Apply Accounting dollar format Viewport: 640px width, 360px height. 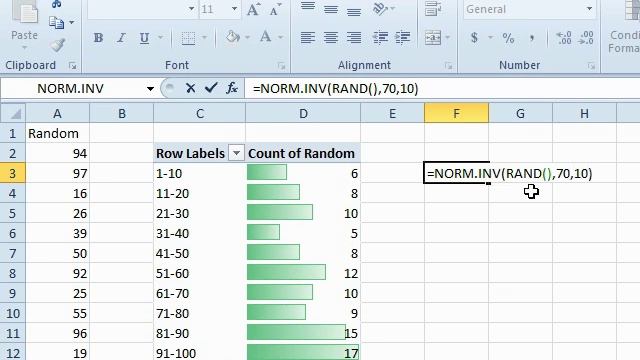point(474,38)
